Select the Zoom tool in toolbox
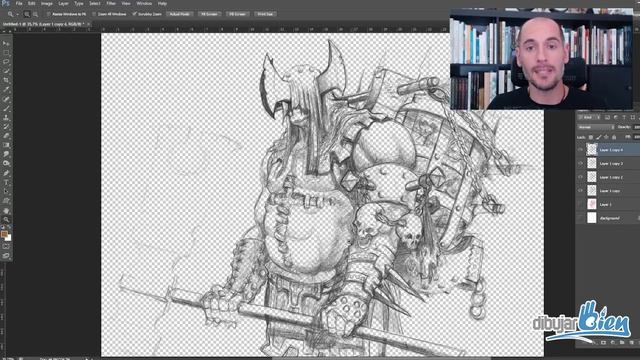Screen dimensions: 640x360 (6, 220)
